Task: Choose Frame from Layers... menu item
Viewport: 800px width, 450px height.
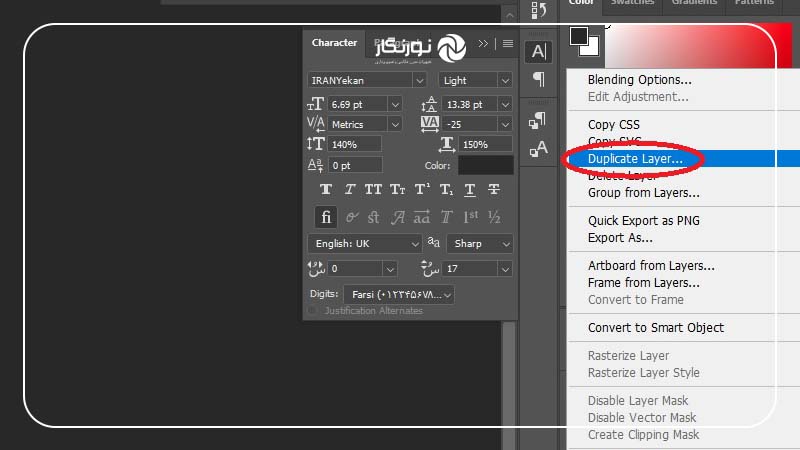Action: point(643,283)
